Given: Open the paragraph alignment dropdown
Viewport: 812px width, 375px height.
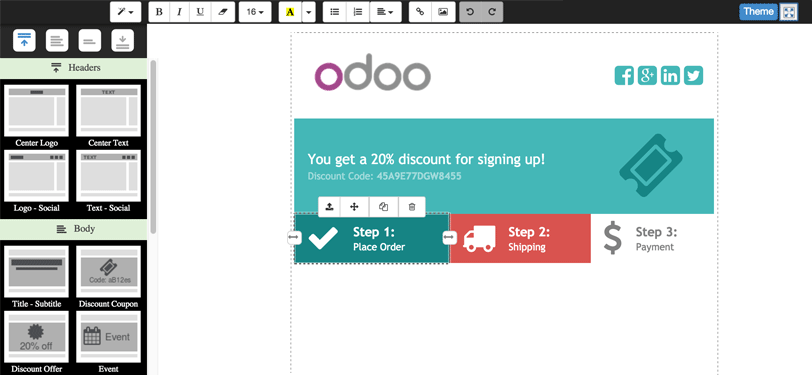Looking at the screenshot, I should [386, 12].
